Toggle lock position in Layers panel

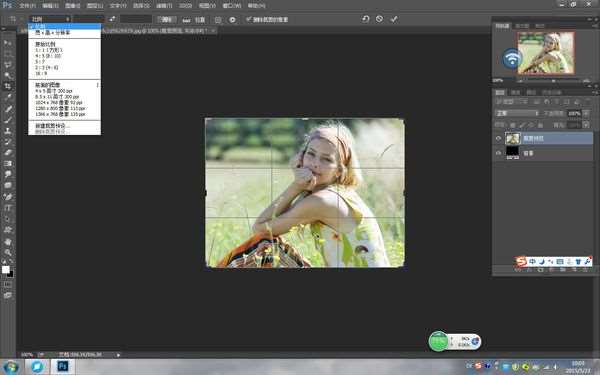click(531, 125)
